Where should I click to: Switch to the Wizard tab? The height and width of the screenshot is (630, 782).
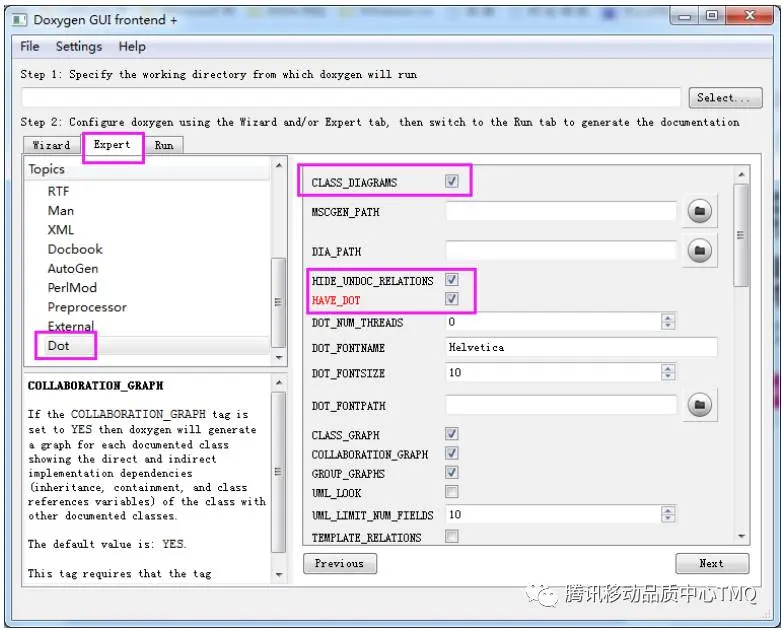[52, 145]
